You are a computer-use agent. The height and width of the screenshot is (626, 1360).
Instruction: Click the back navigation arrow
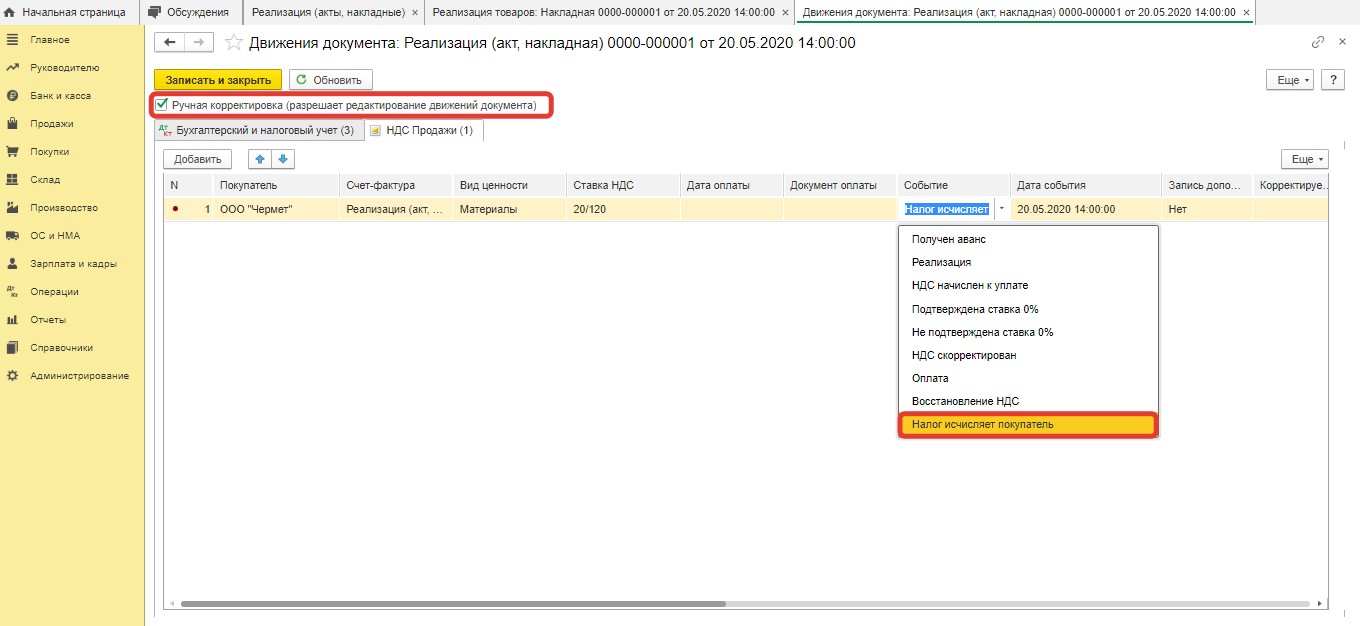pos(170,42)
